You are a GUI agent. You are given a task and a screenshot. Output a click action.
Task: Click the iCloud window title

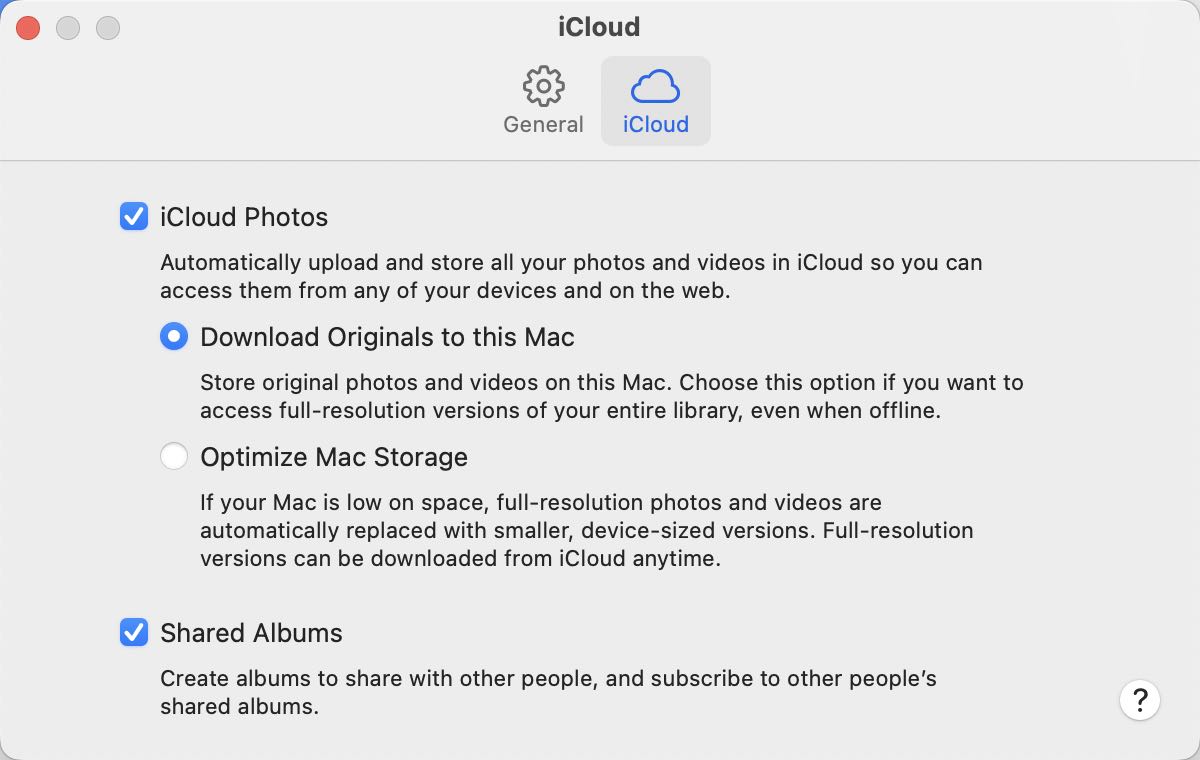pyautogui.click(x=599, y=27)
